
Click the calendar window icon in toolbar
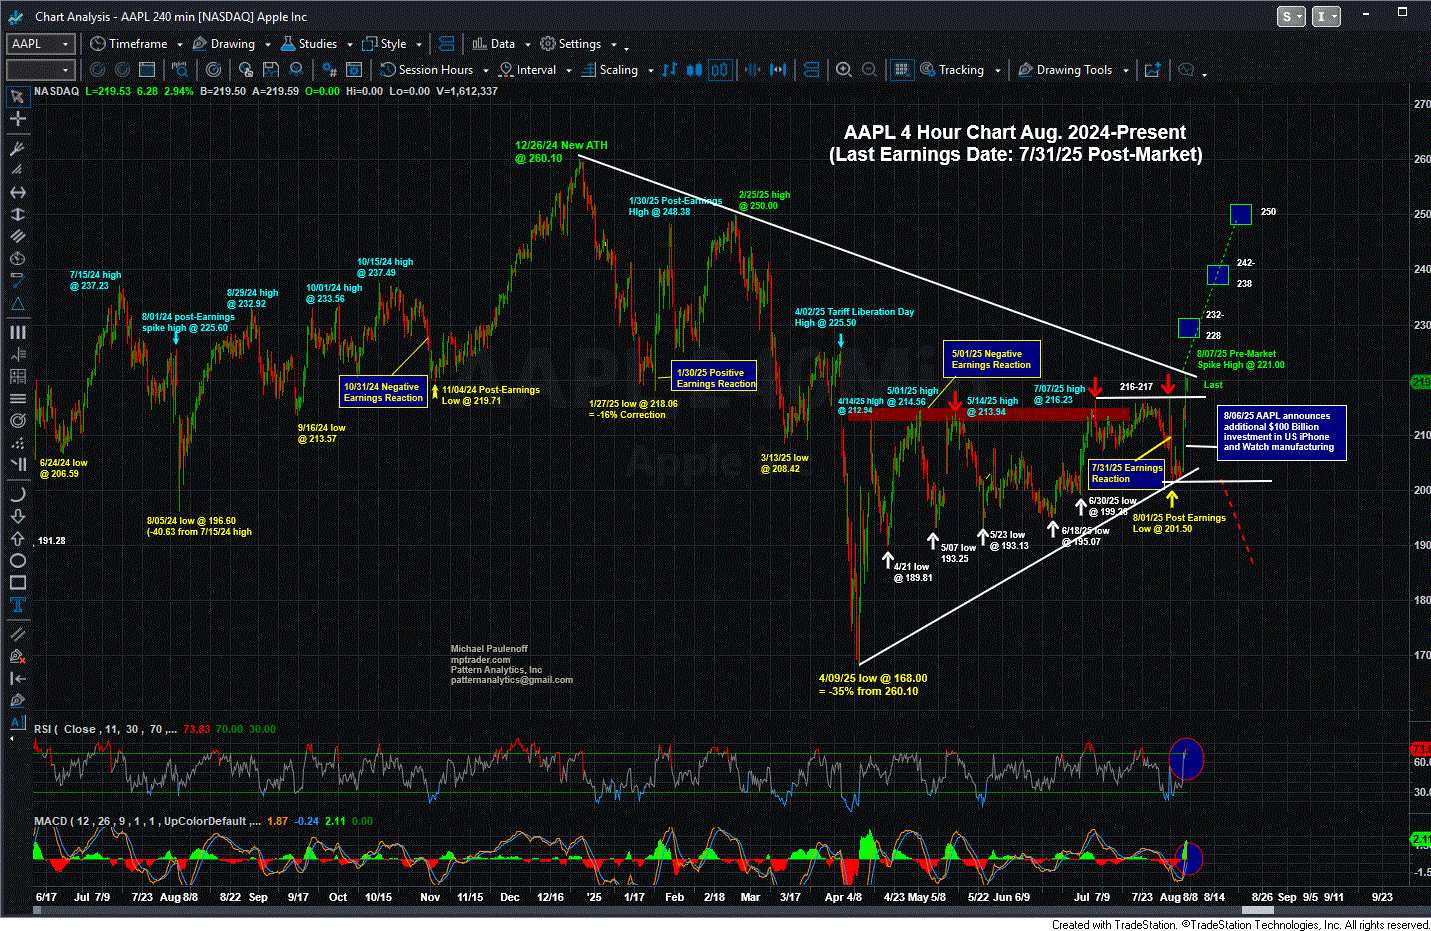[x=147, y=69]
